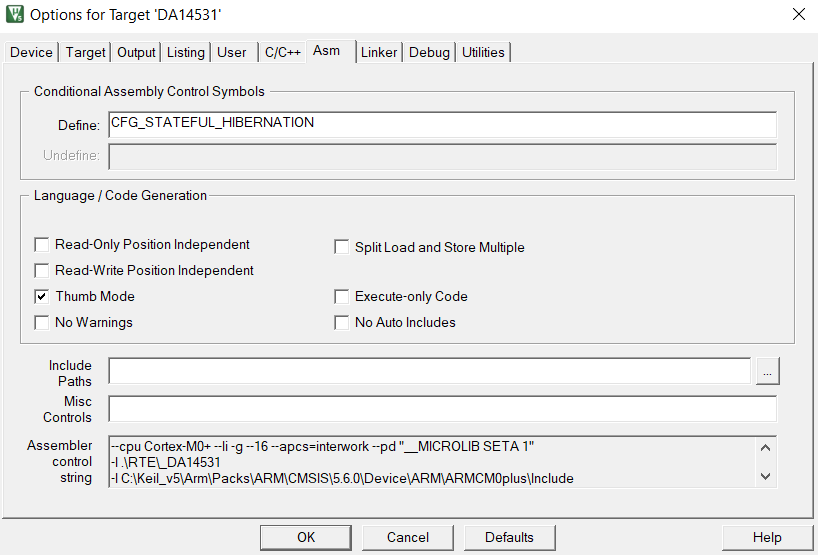Uncheck the Thumb Mode checkbox

[x=42, y=297]
